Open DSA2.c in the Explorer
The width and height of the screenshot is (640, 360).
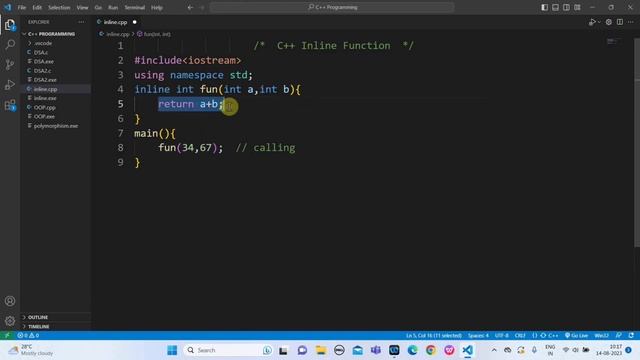click(x=42, y=71)
